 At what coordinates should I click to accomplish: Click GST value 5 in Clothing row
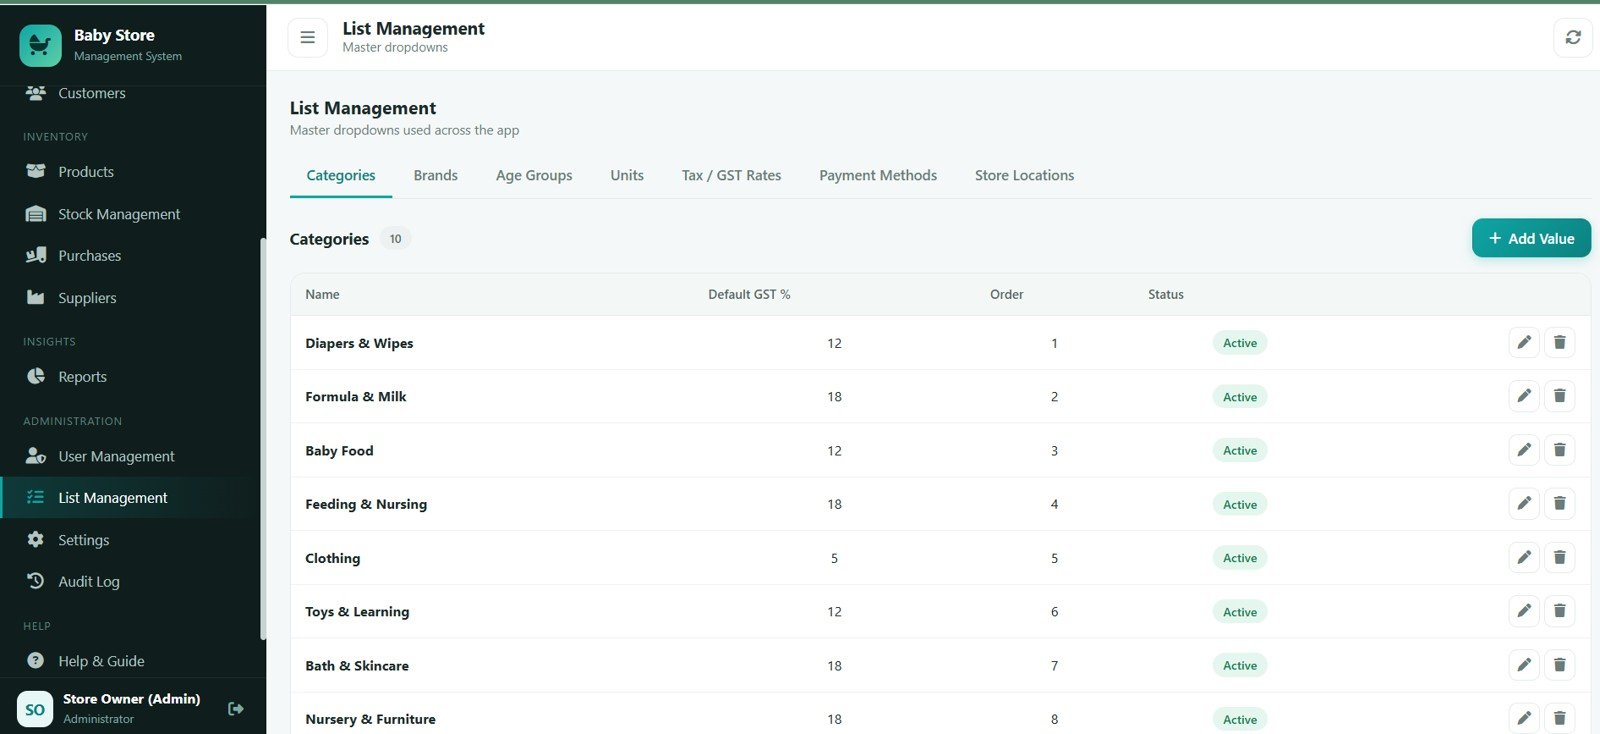834,558
